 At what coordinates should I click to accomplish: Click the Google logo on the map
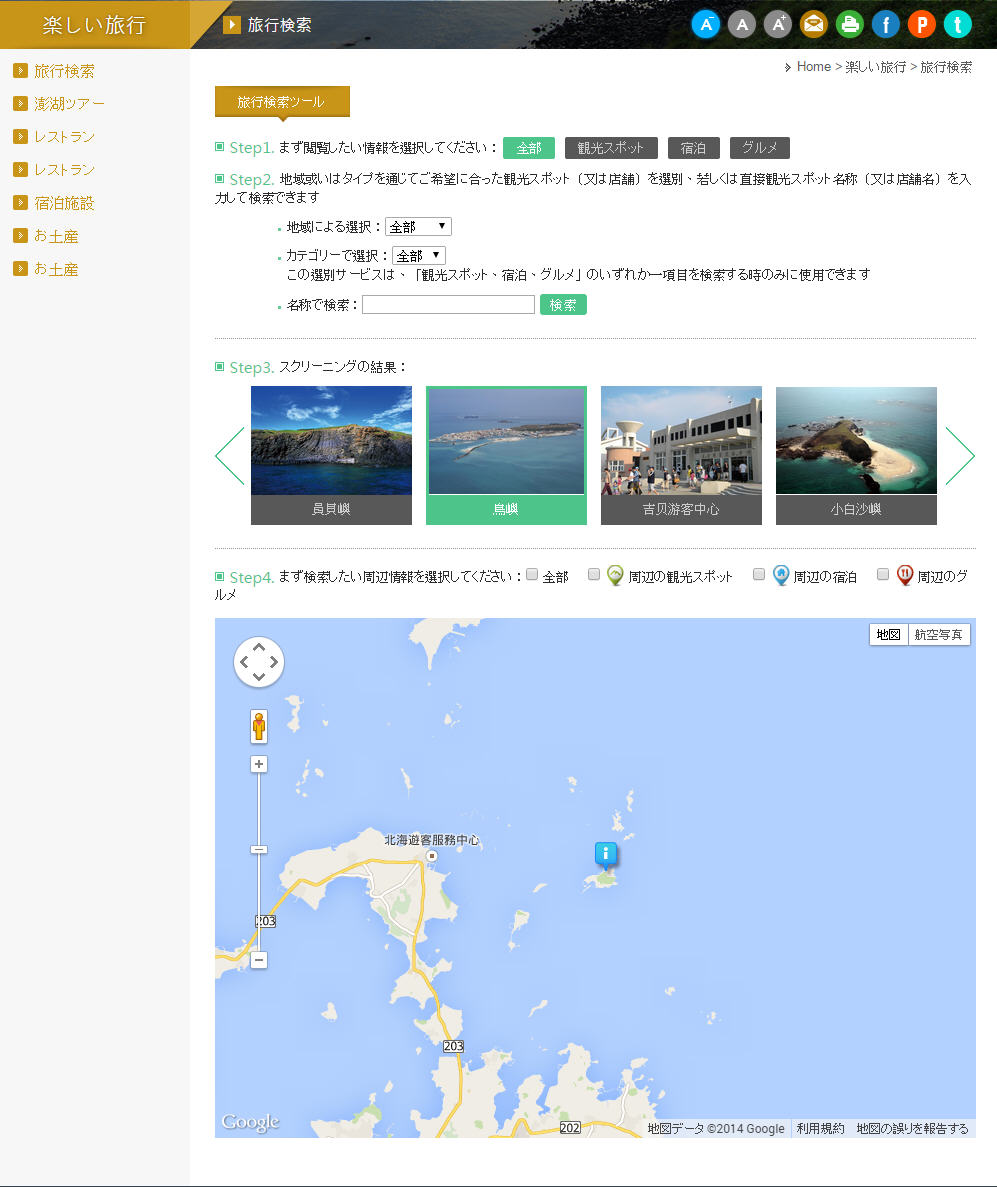point(251,1122)
